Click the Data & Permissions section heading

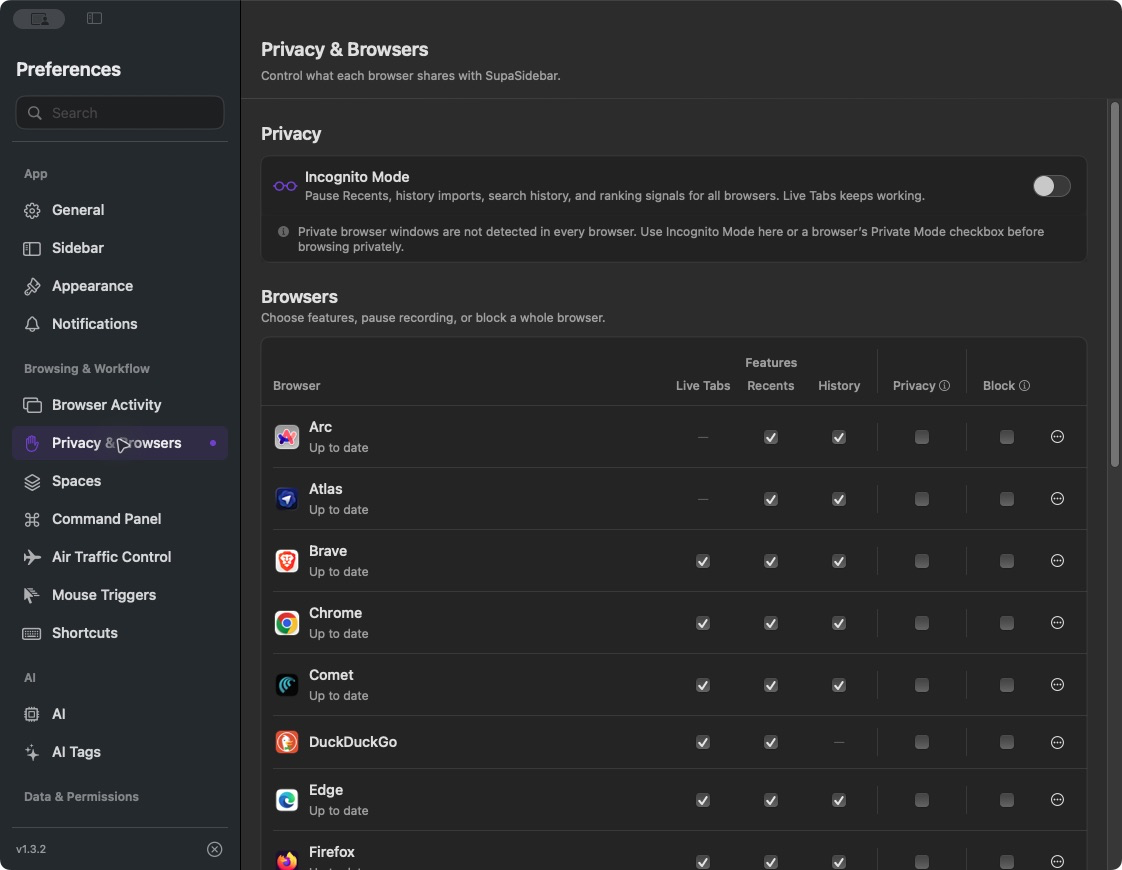(x=82, y=796)
